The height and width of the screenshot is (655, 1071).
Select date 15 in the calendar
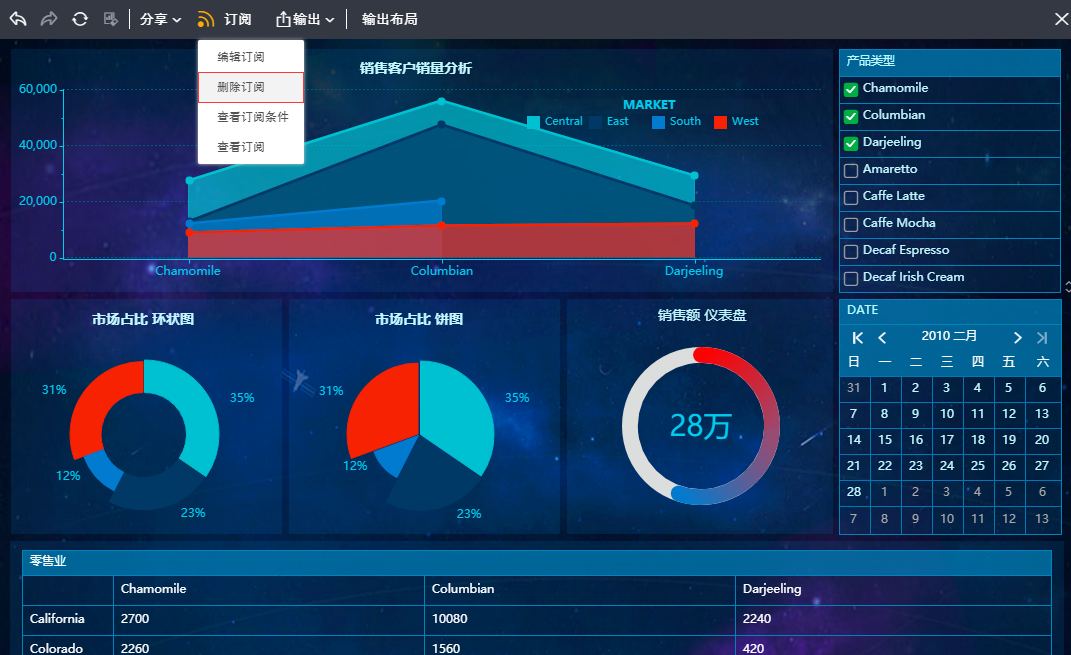click(x=884, y=439)
